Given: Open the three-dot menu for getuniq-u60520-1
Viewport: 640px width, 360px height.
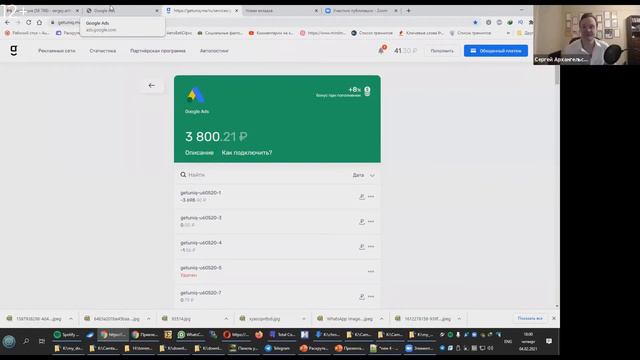Looking at the screenshot, I should (x=371, y=196).
